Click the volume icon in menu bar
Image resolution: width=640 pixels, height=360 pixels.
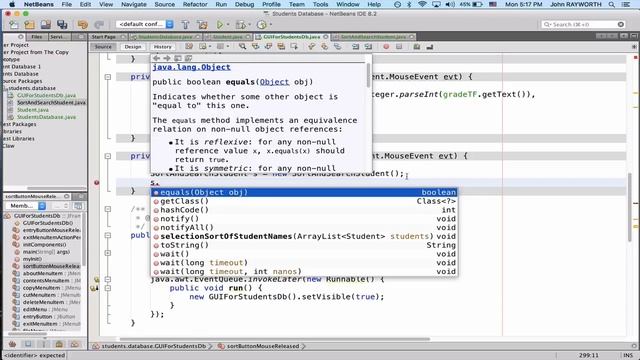[450, 4]
